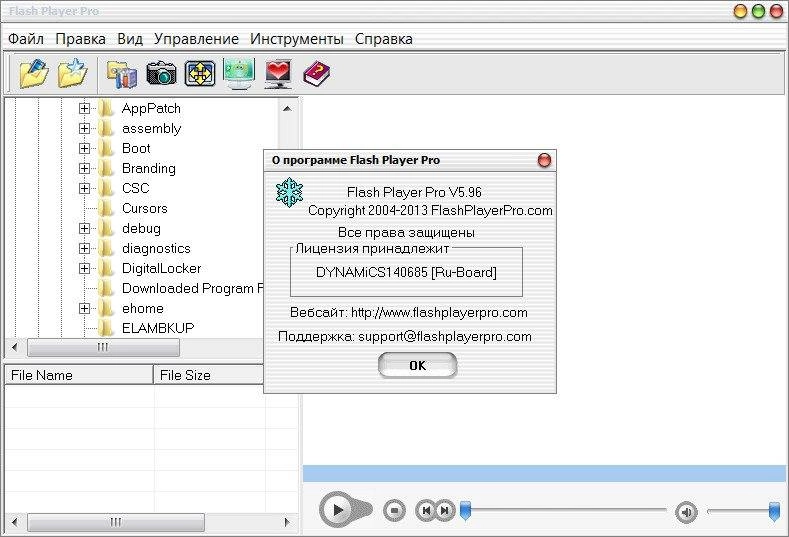This screenshot has width=789, height=537.
Task: Select the assembly tree item
Action: [x=151, y=128]
